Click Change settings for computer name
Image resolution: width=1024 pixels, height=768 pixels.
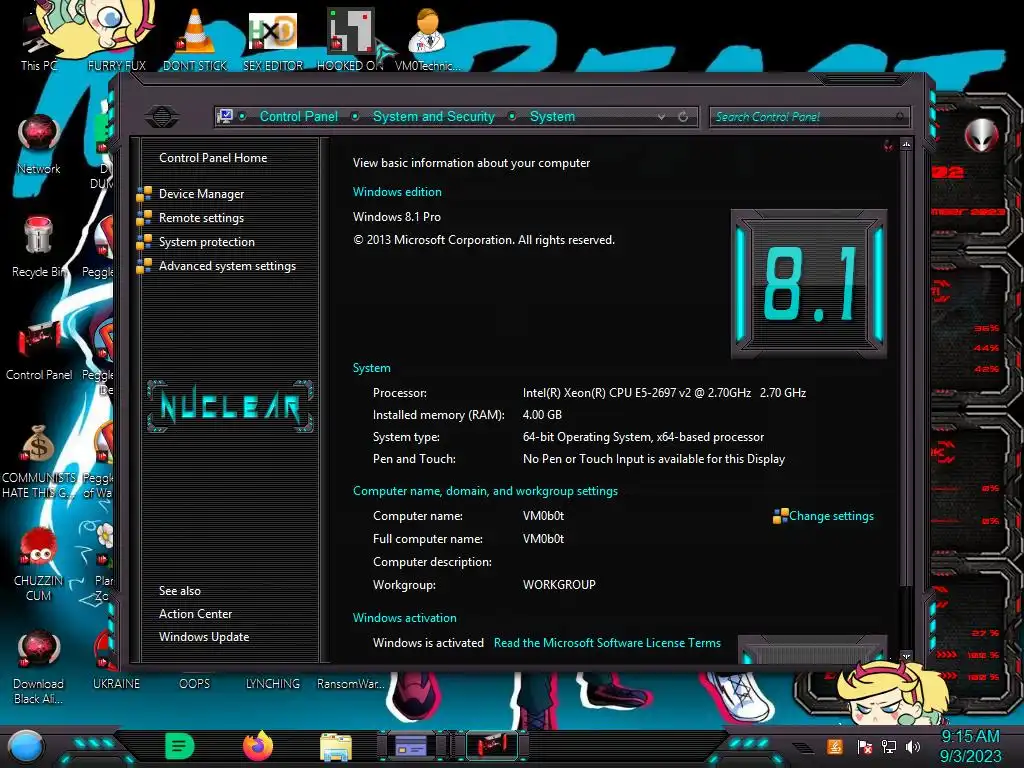pyautogui.click(x=831, y=516)
